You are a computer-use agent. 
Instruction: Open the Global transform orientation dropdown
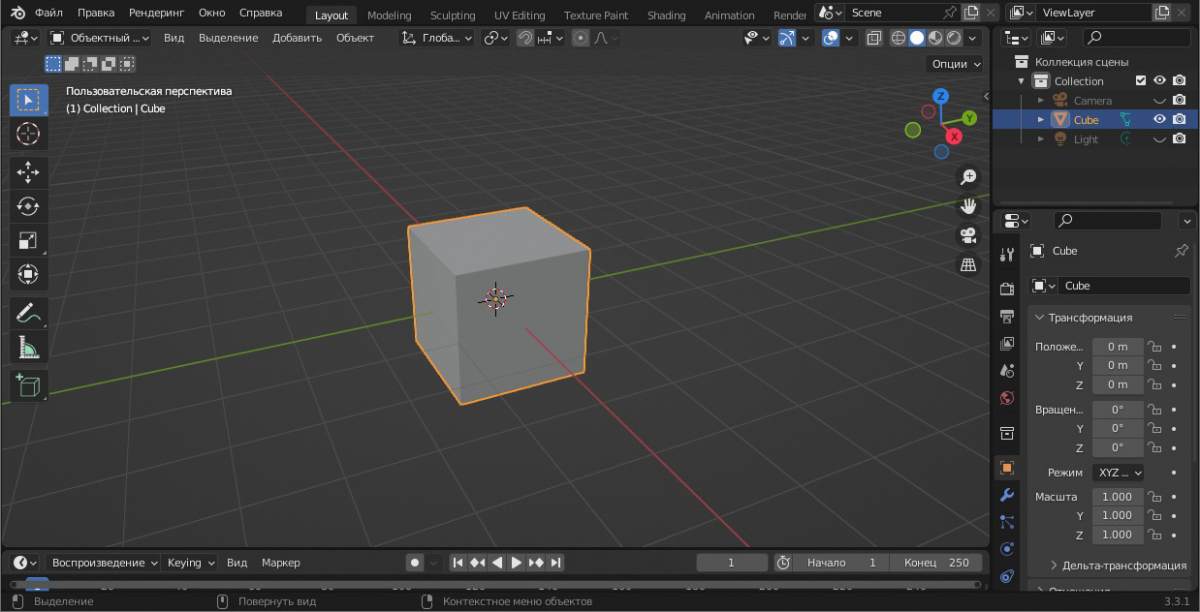pos(438,38)
